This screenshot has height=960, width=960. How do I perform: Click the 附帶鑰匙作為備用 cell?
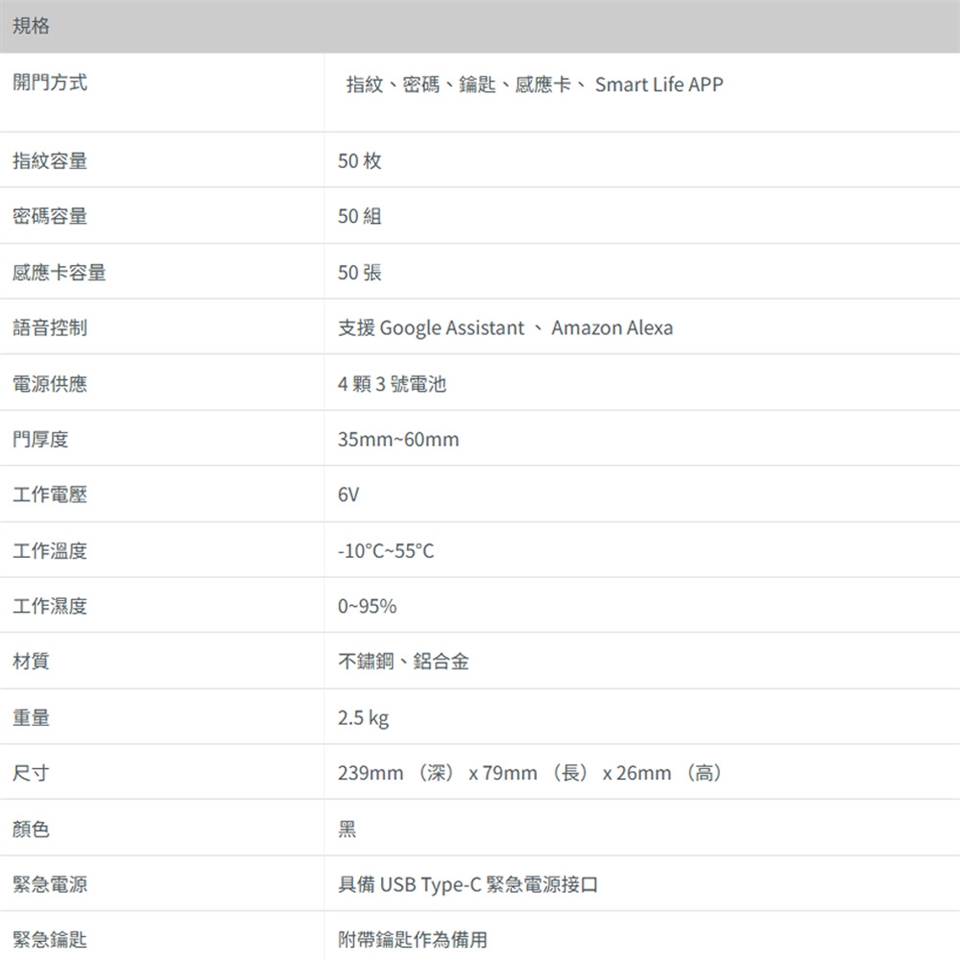413,940
